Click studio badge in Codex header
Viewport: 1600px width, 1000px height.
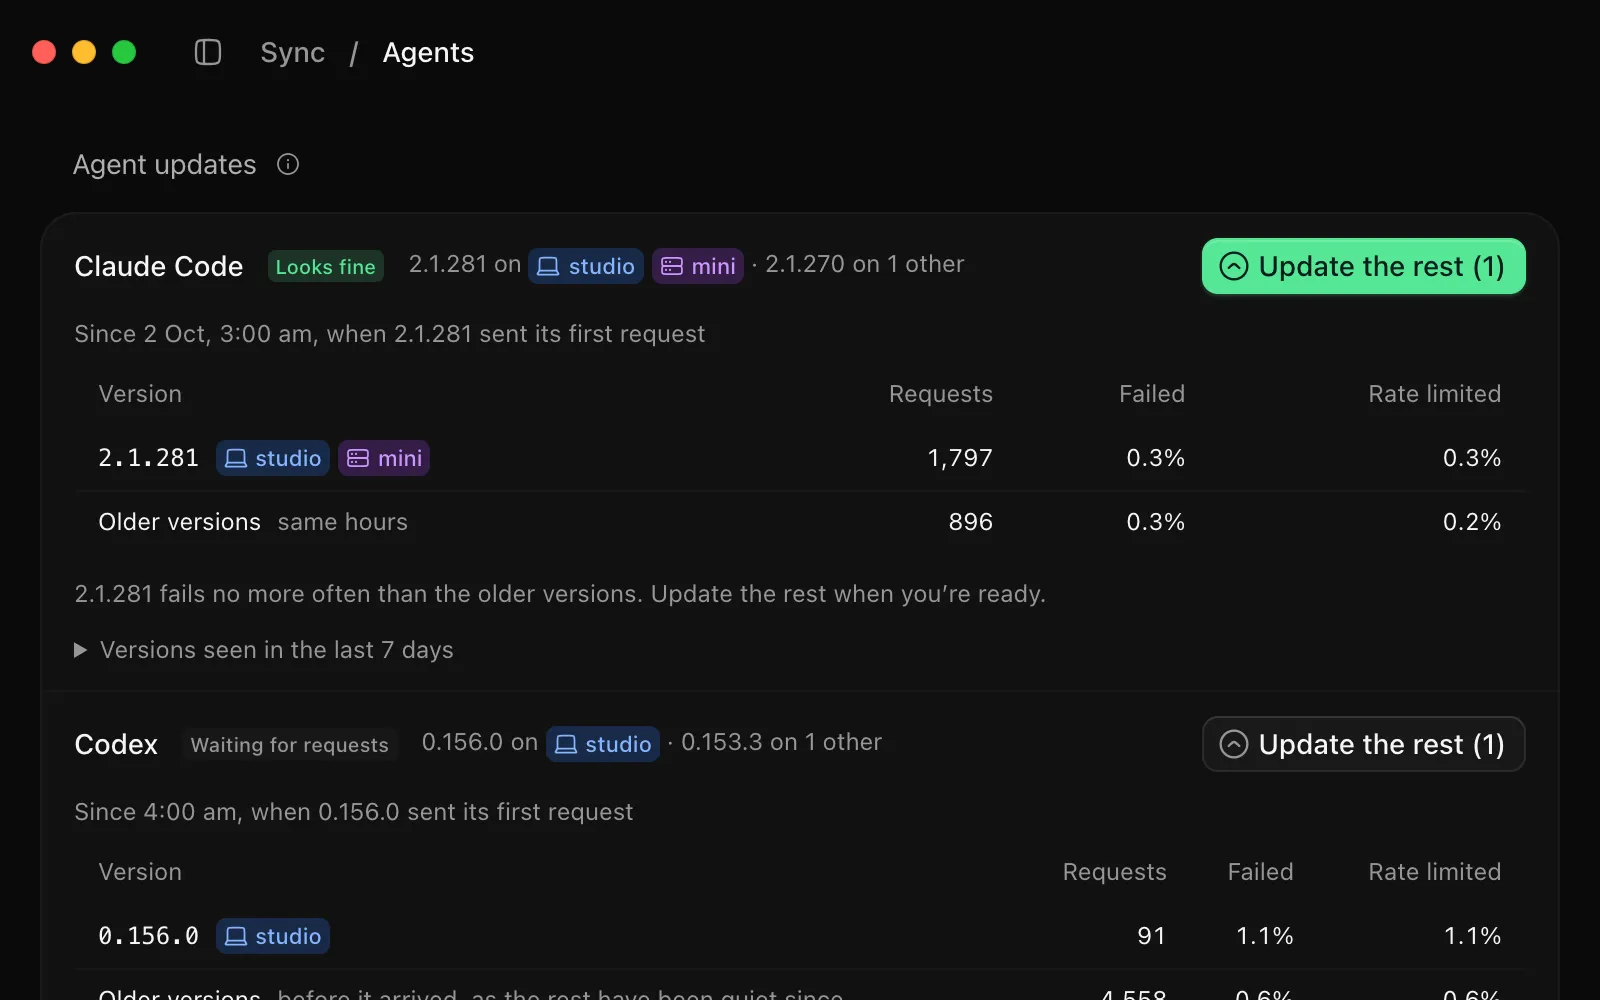(x=603, y=744)
